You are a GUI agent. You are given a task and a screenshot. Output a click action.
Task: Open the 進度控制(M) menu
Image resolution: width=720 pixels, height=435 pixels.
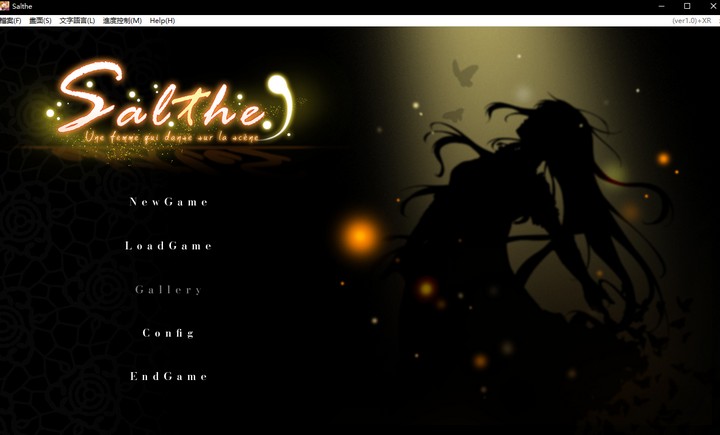coord(122,21)
